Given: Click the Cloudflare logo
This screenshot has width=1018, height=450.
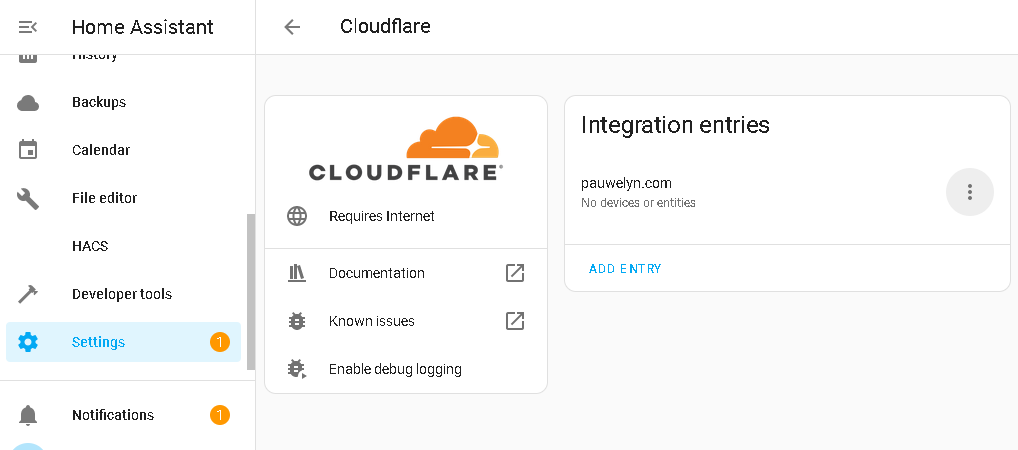Looking at the screenshot, I should point(406,149).
